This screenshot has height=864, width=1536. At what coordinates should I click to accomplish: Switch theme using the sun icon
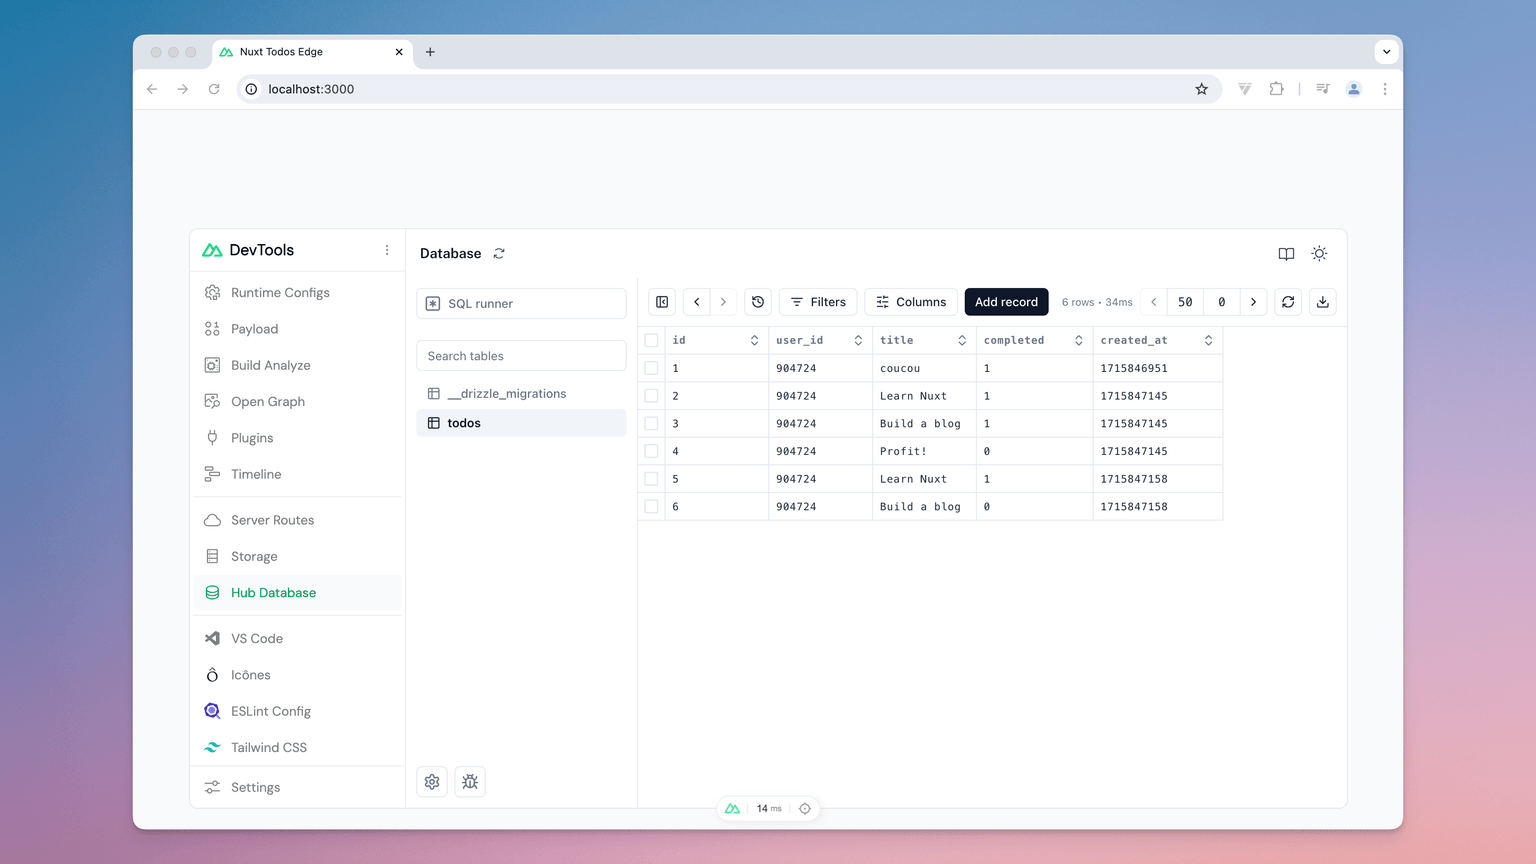(1319, 254)
